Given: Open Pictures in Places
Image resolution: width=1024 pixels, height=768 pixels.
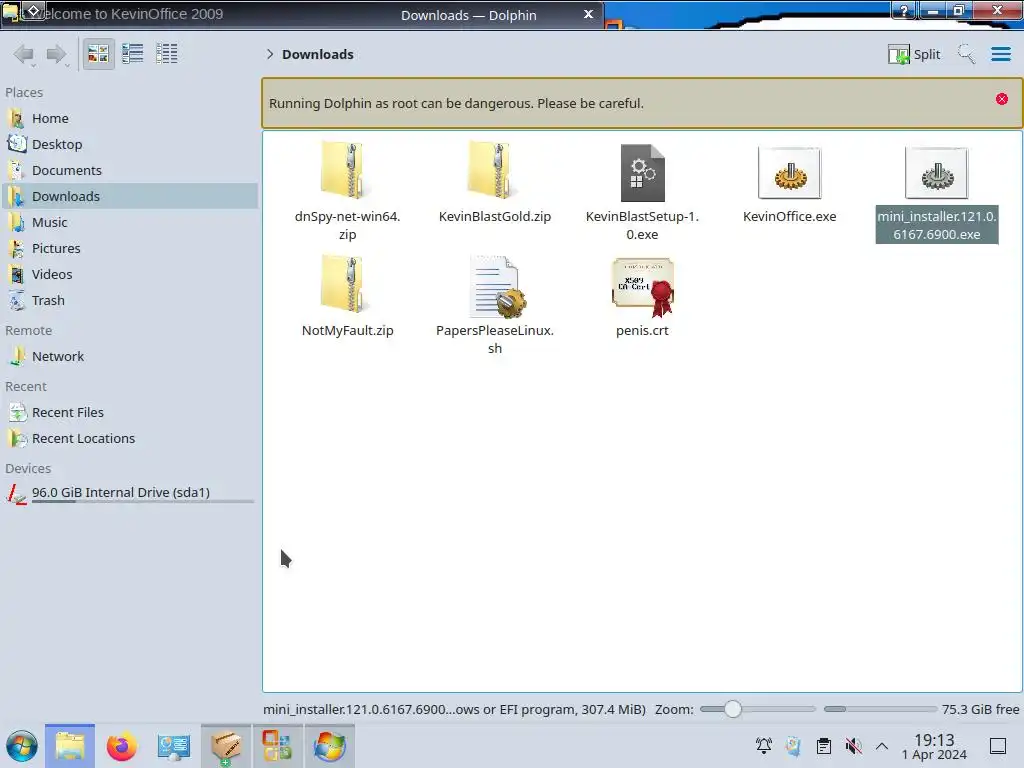Looking at the screenshot, I should click(129, 249).
